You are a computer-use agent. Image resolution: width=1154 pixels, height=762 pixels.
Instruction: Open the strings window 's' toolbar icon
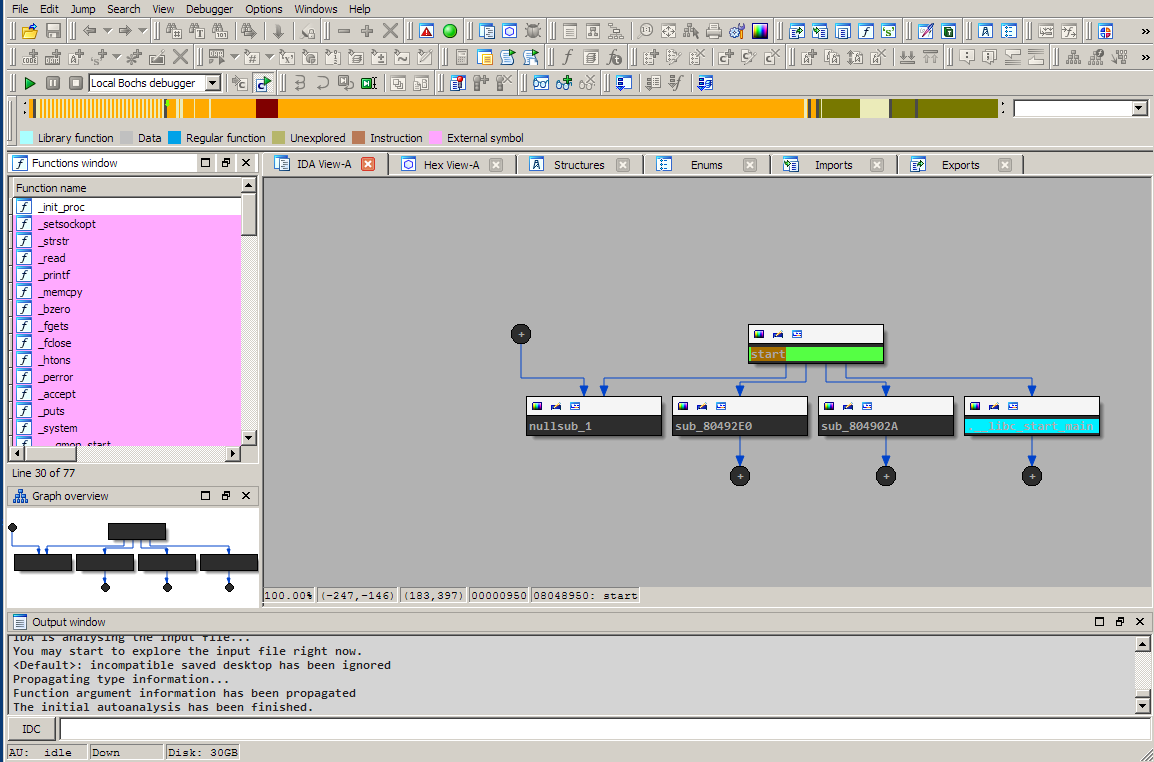coord(889,31)
